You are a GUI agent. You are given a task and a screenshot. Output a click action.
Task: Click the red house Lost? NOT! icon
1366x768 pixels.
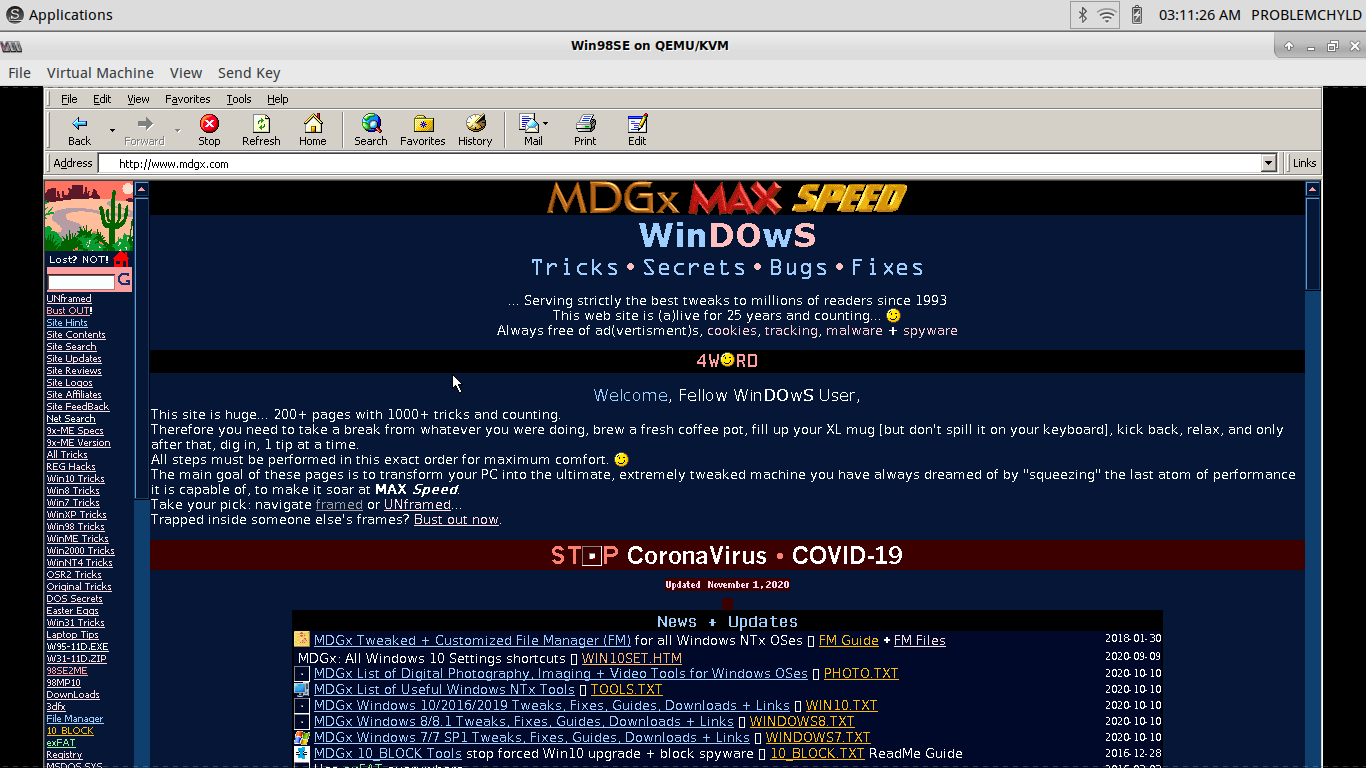click(x=121, y=259)
